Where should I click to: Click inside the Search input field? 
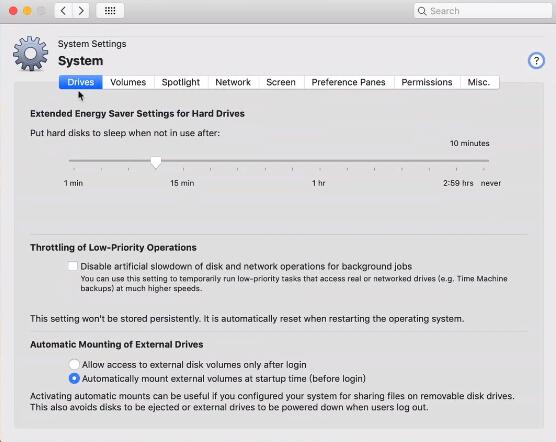point(483,11)
